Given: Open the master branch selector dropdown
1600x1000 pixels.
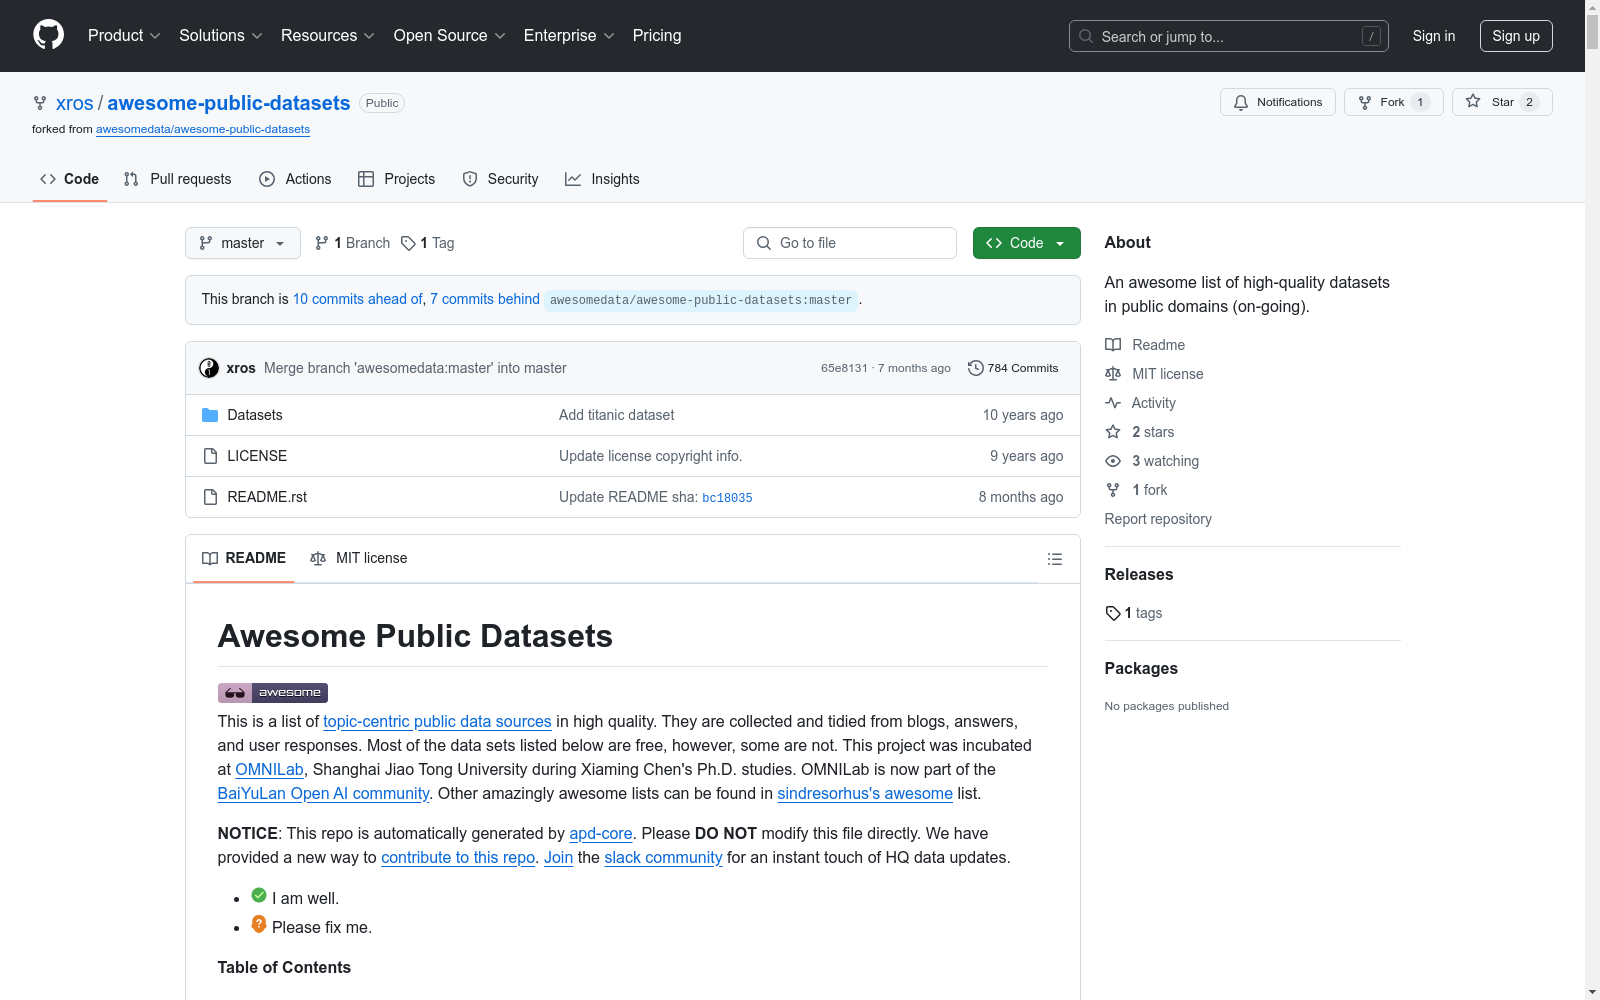Looking at the screenshot, I should (243, 243).
